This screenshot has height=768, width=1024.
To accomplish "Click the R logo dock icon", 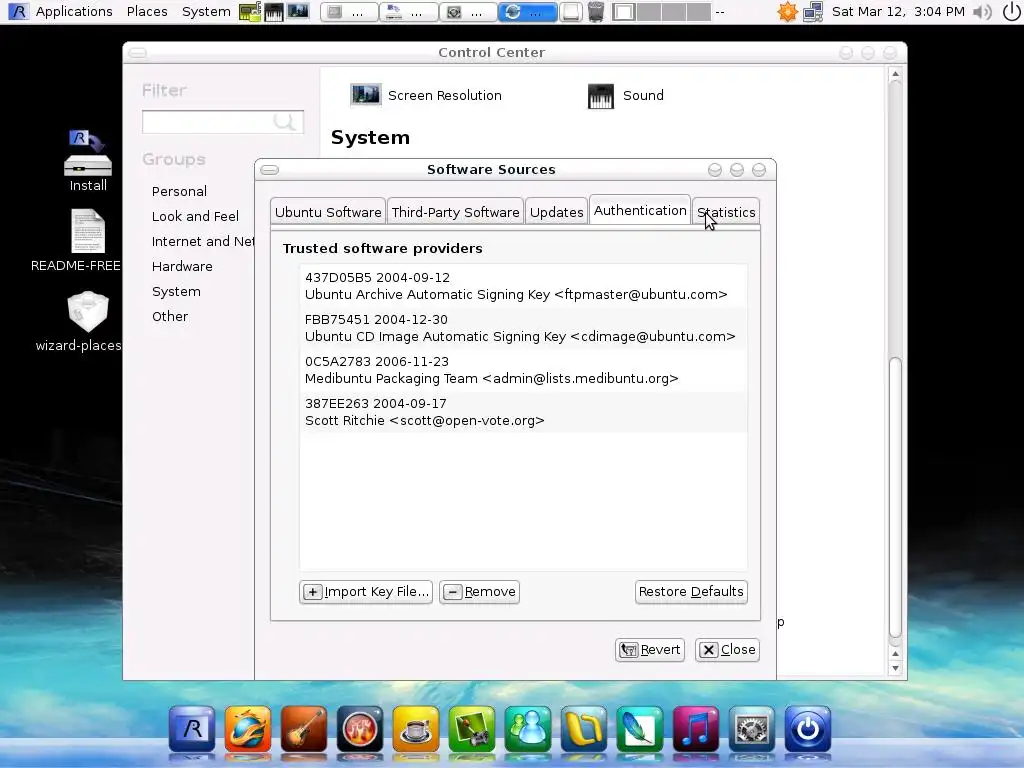I will click(x=192, y=729).
